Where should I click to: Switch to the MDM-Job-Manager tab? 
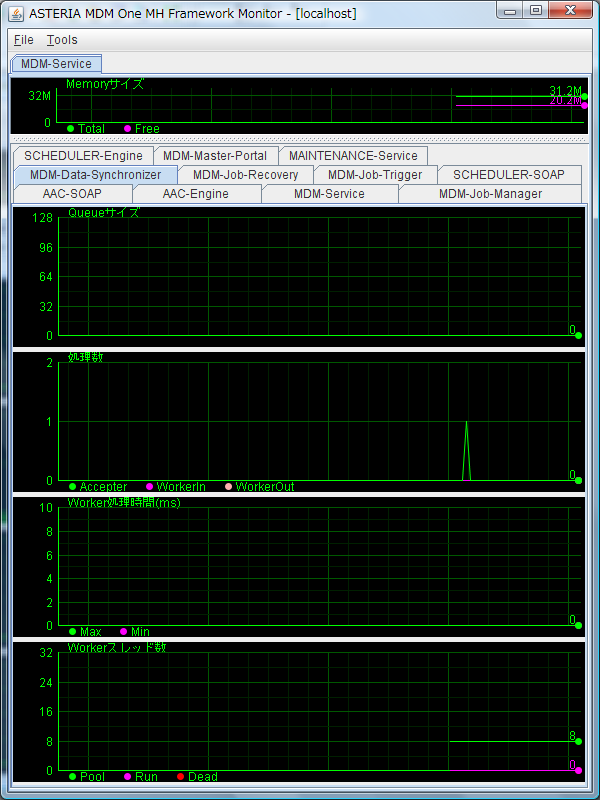pos(490,194)
